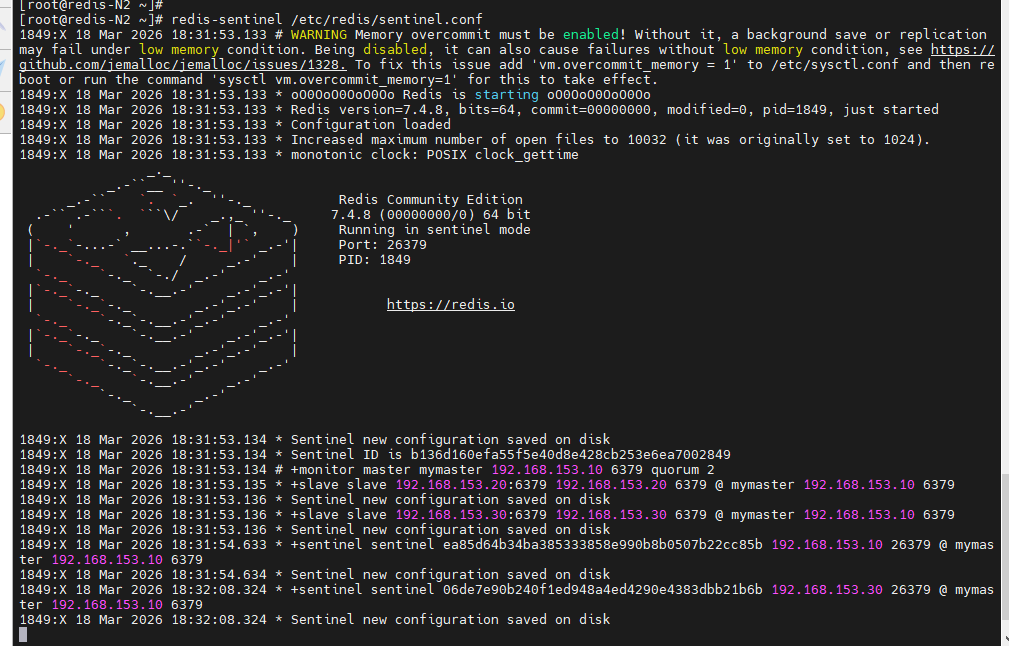Click the "sysctl vm.overcommit_memory=1" command text
This screenshot has height=646, width=1009.
click(335, 80)
